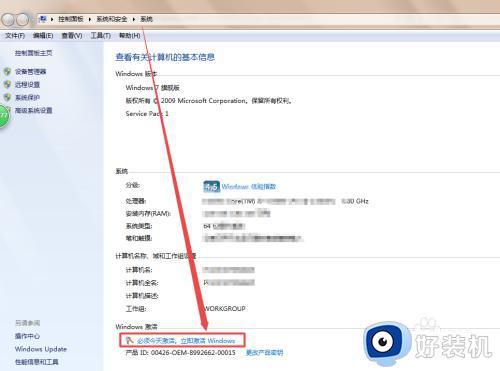Click the 查看有关计算机的基本信息 heading
Viewport: 500px width, 371px height.
[x=165, y=57]
